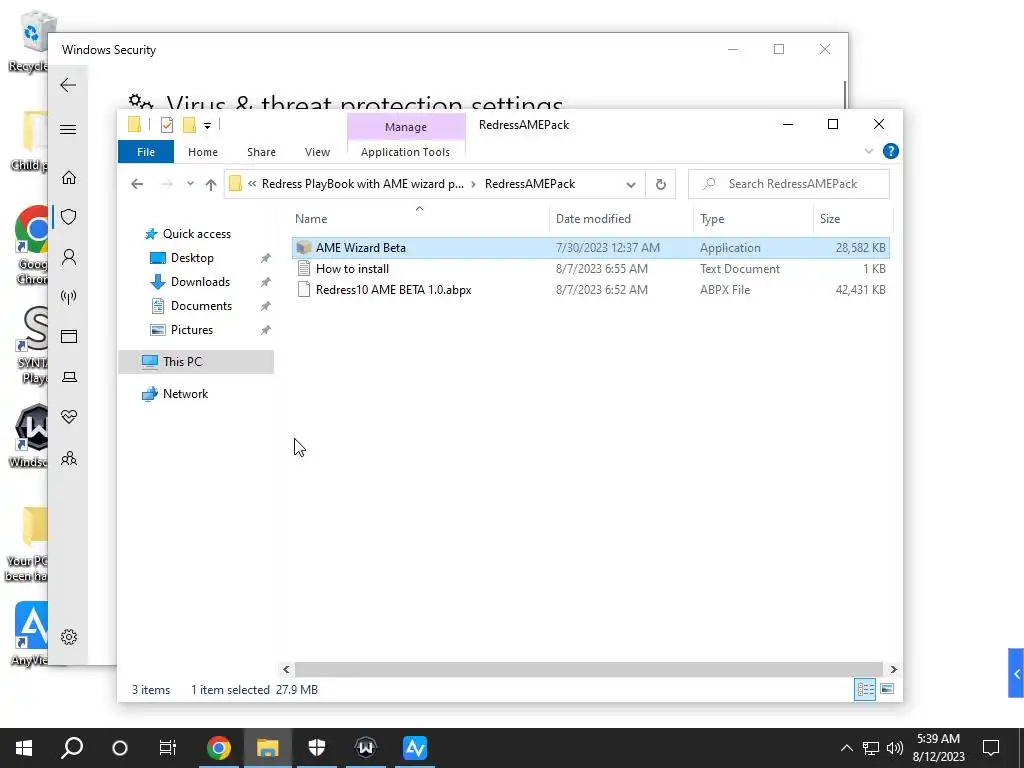Open Windscribe app on taskbar
Screen dimensions: 1024x768
click(x=366, y=748)
